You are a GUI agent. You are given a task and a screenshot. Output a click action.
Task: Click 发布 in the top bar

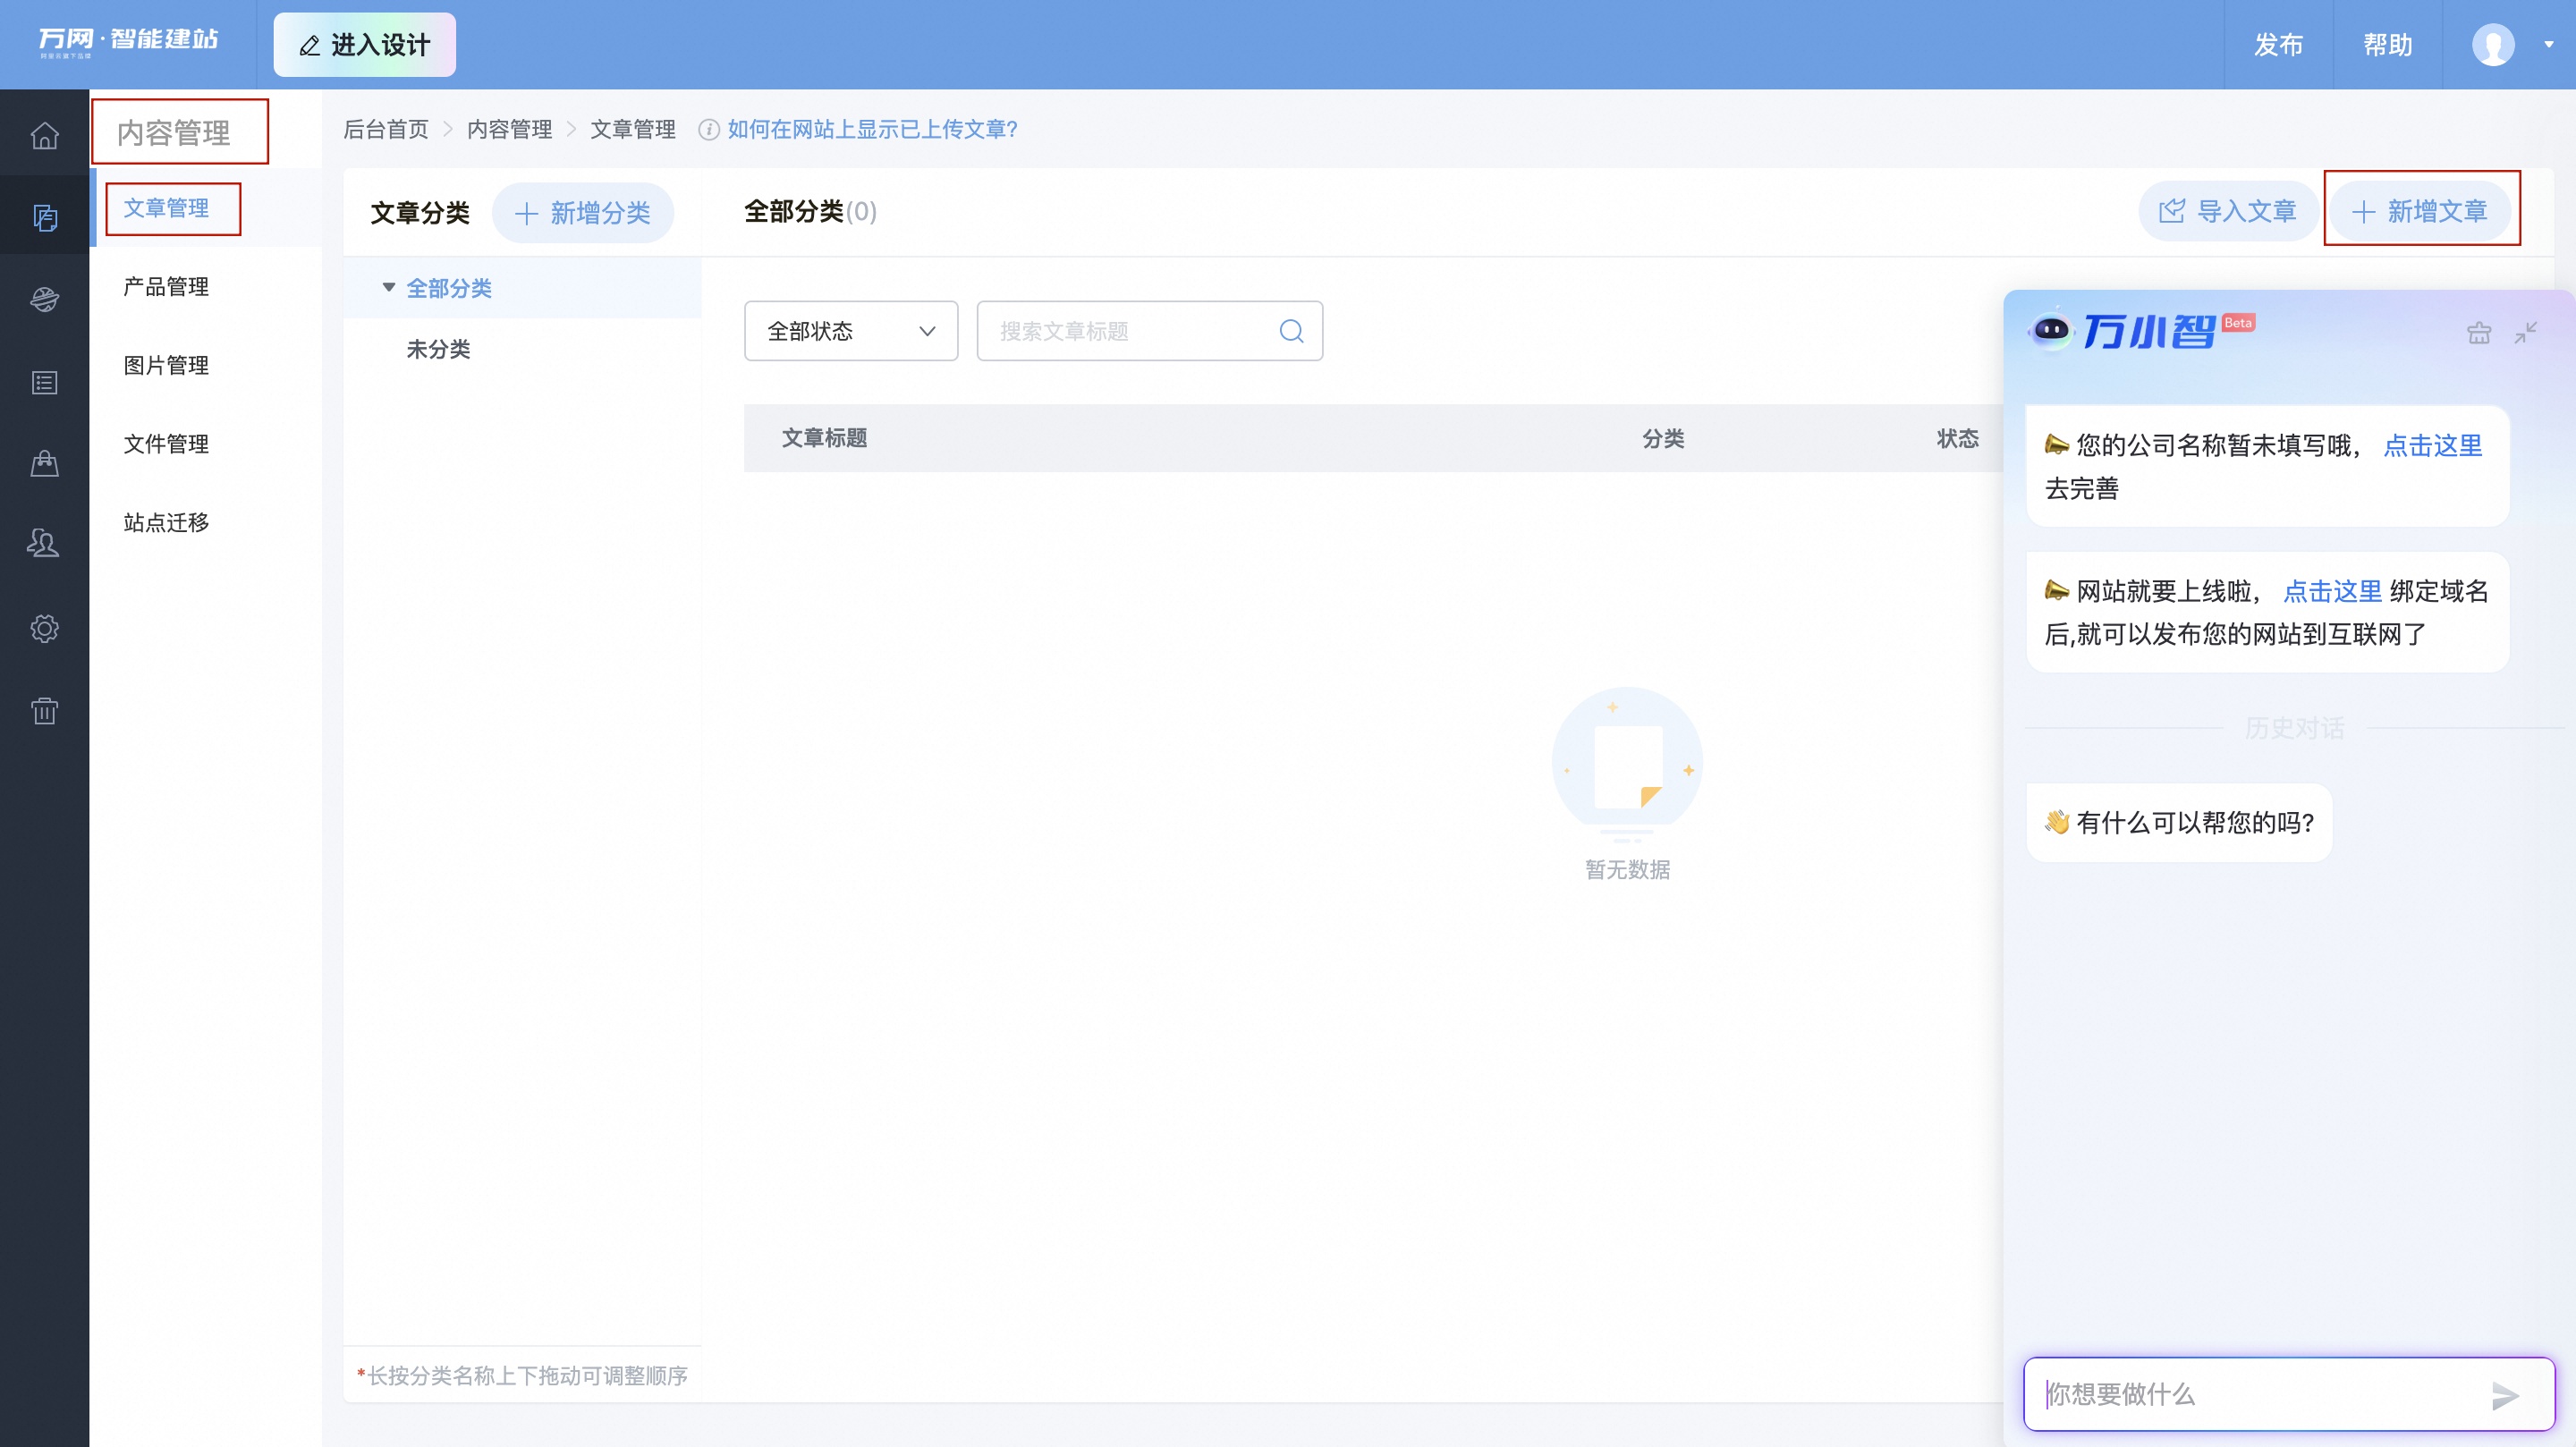point(2278,45)
